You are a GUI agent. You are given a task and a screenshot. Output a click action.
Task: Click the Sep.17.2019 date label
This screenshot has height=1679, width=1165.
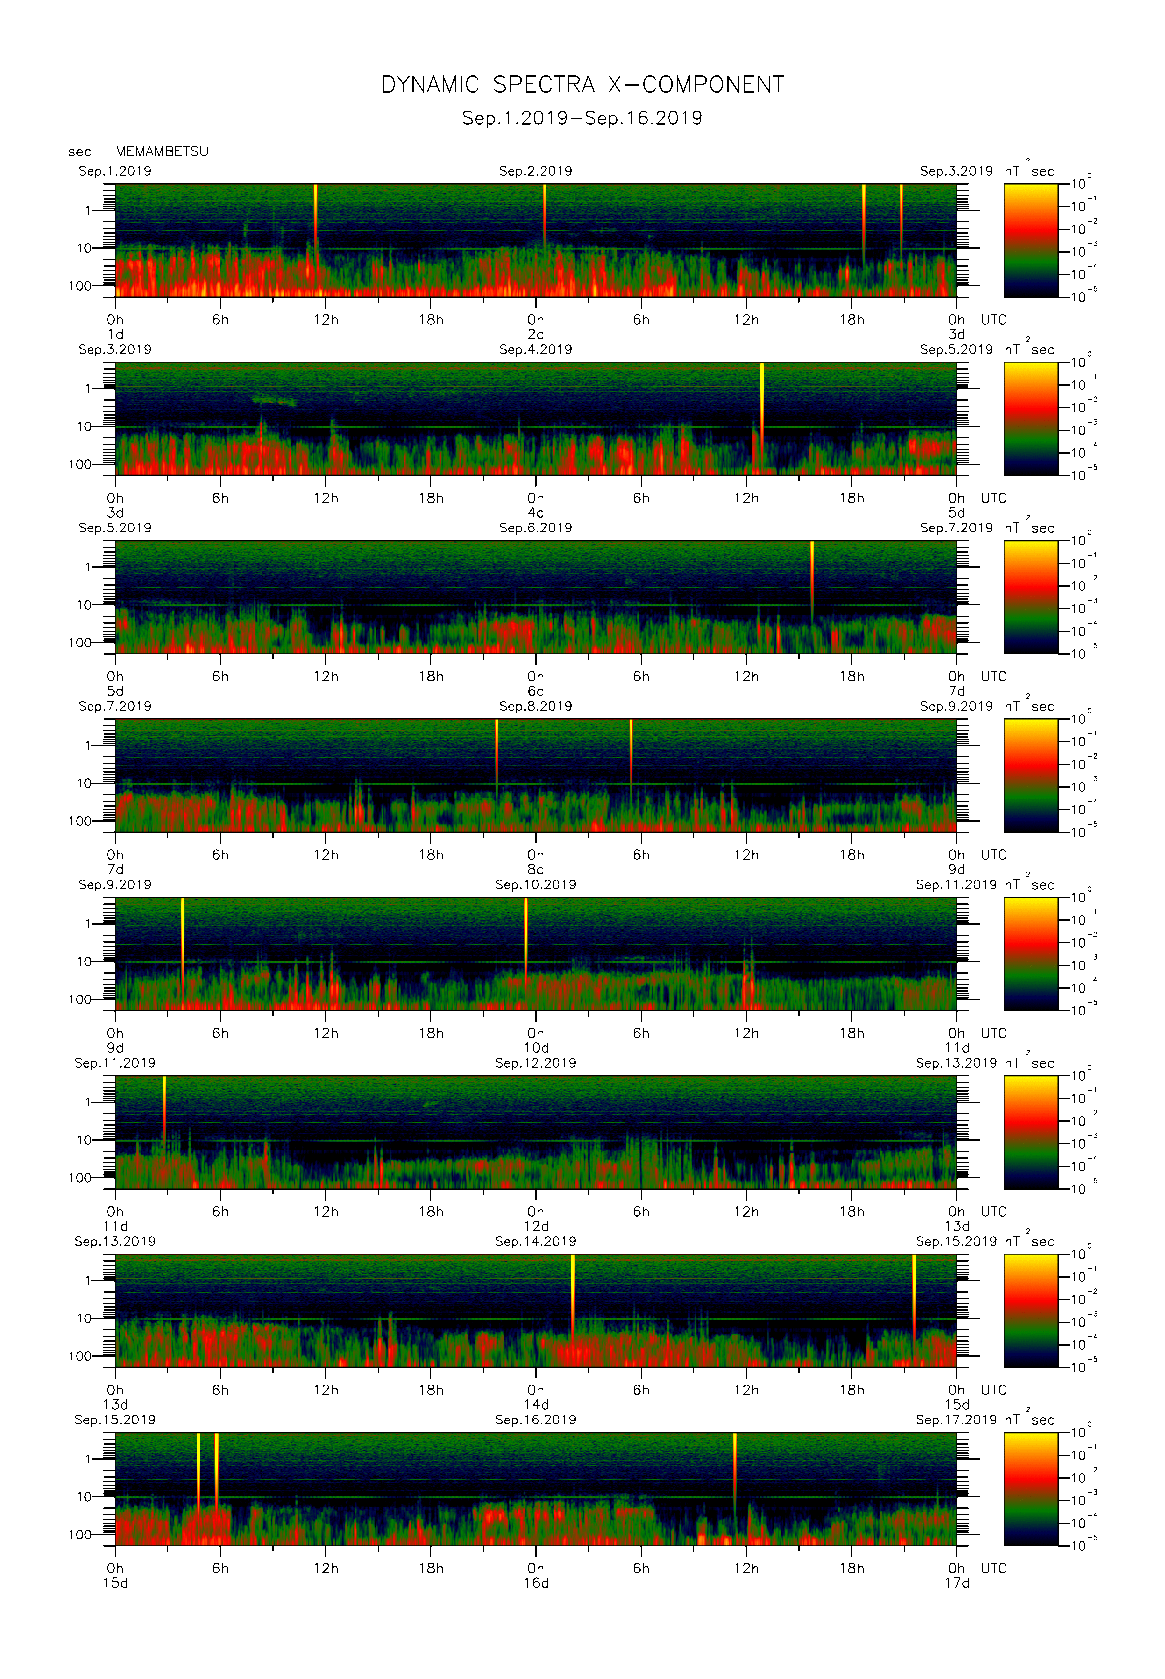(x=956, y=1420)
